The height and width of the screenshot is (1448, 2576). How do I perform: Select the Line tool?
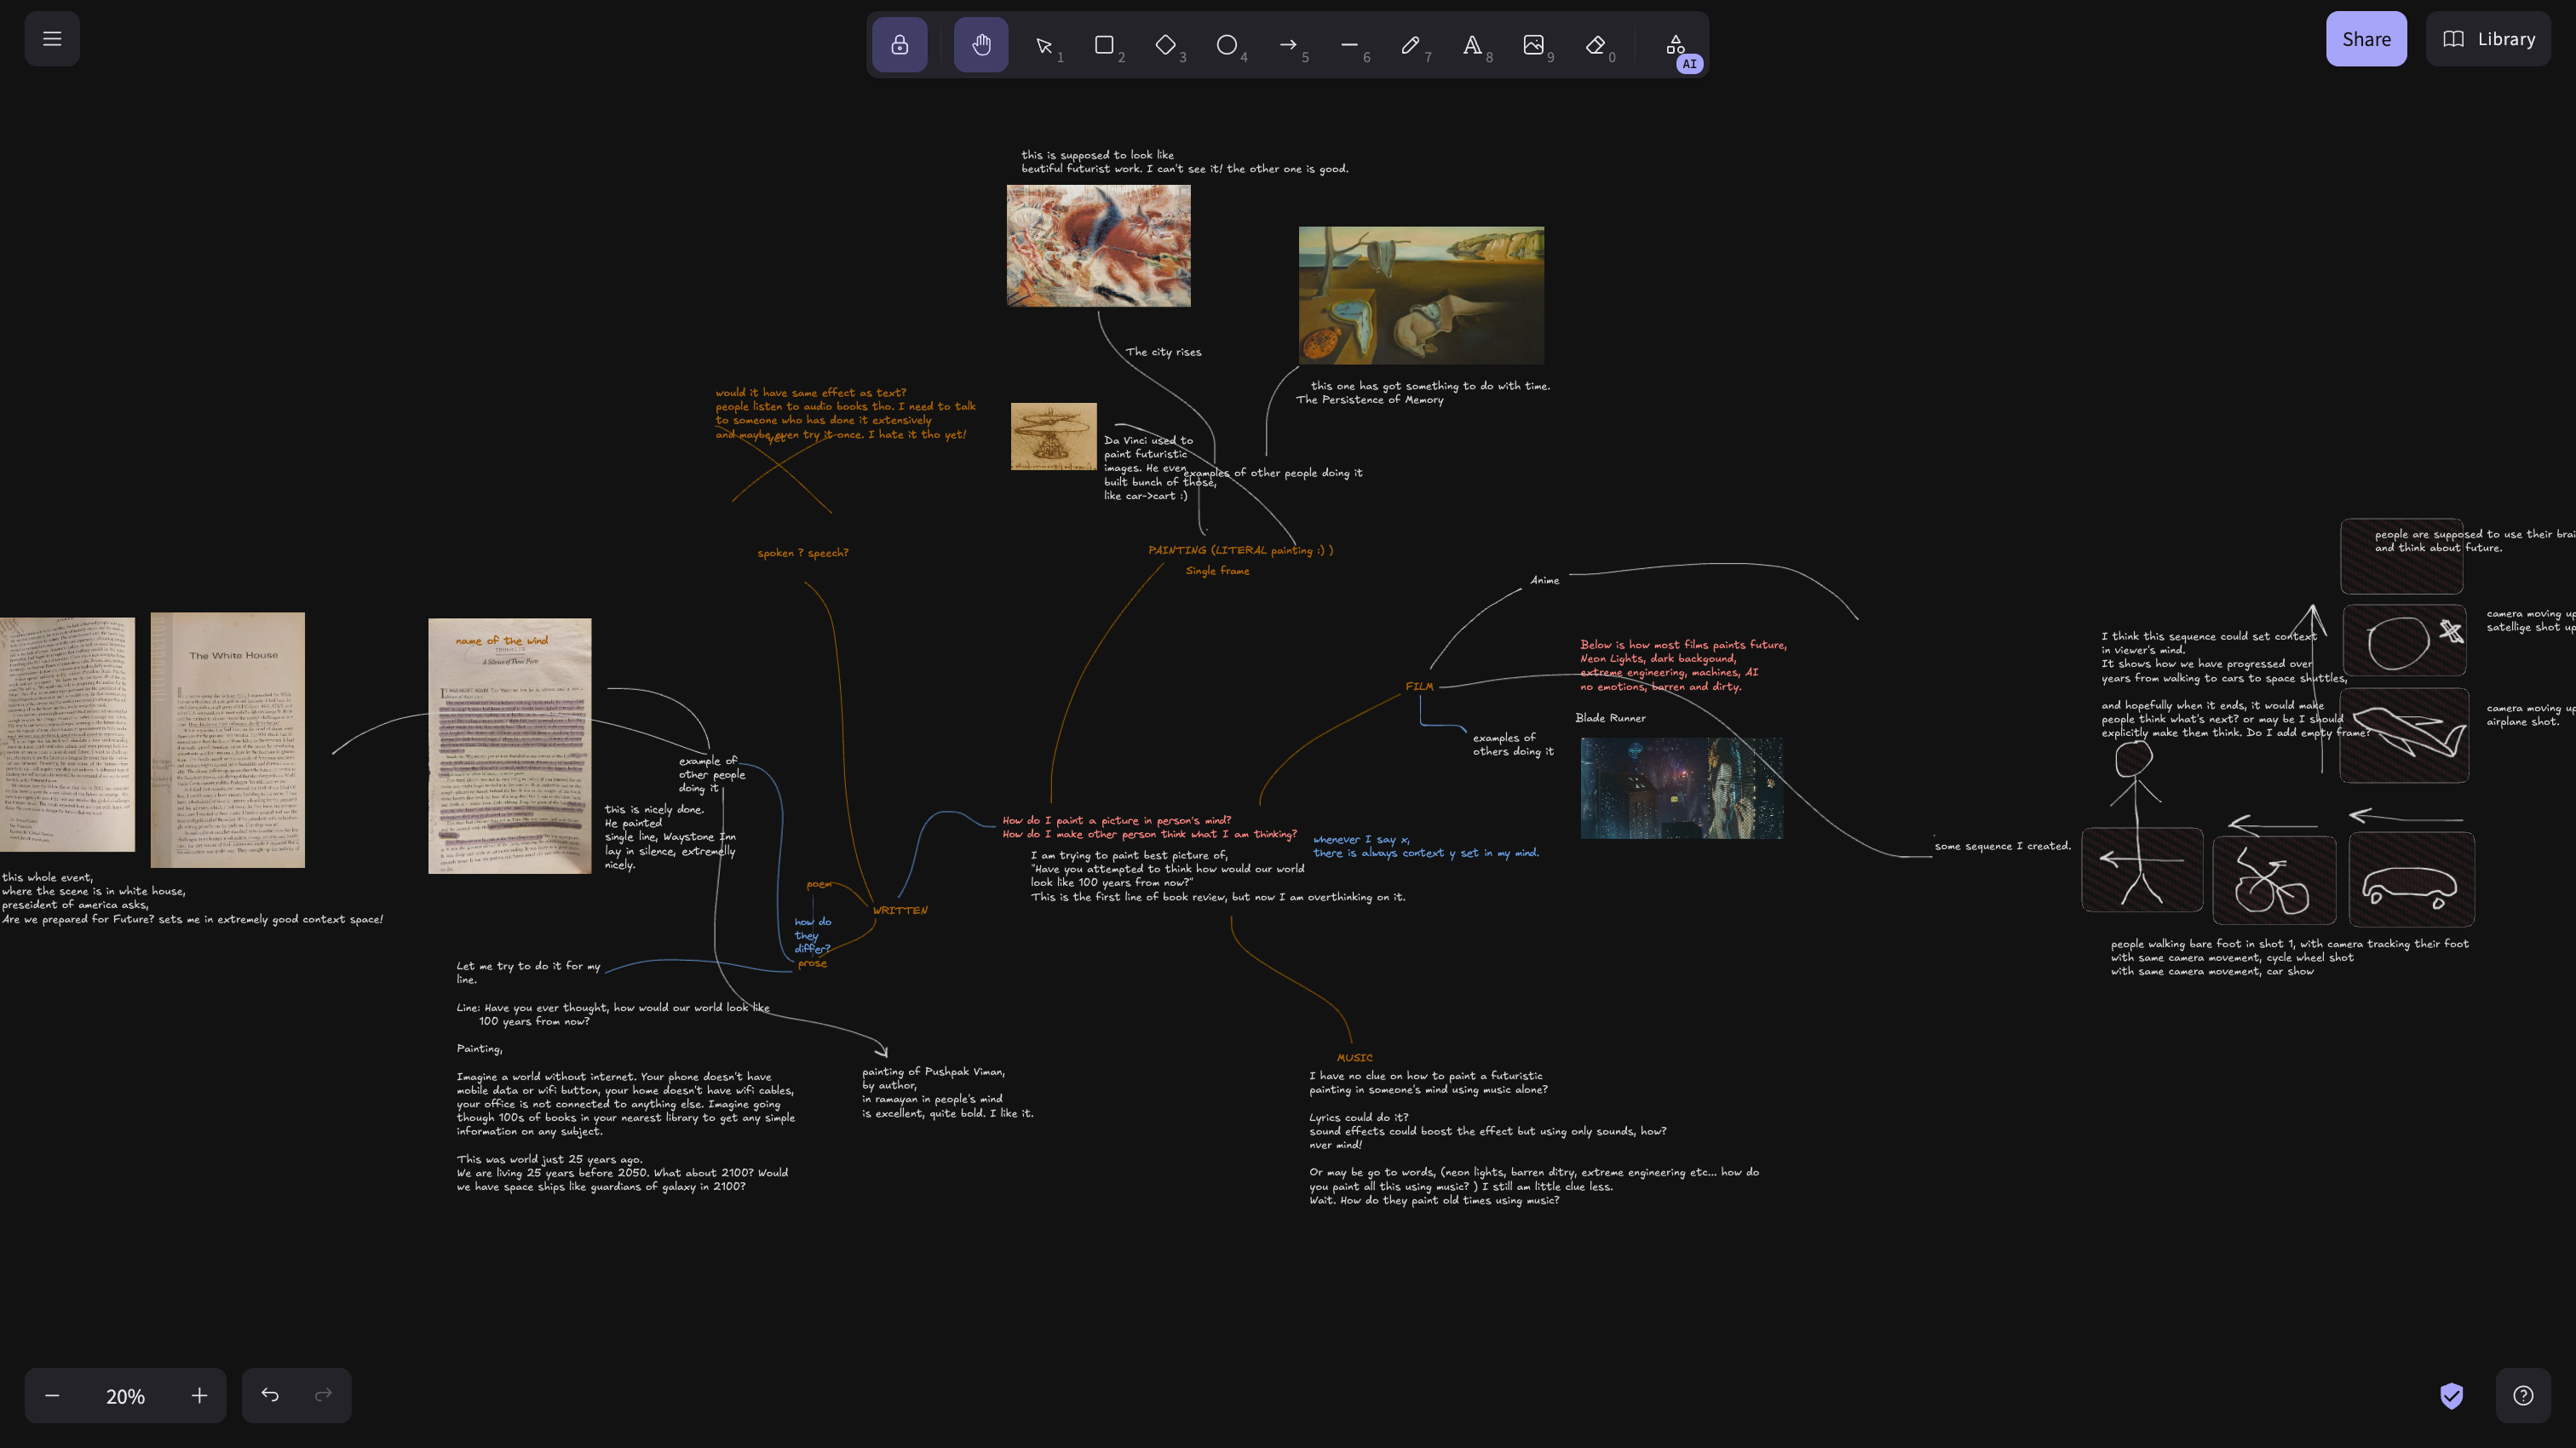click(1349, 45)
